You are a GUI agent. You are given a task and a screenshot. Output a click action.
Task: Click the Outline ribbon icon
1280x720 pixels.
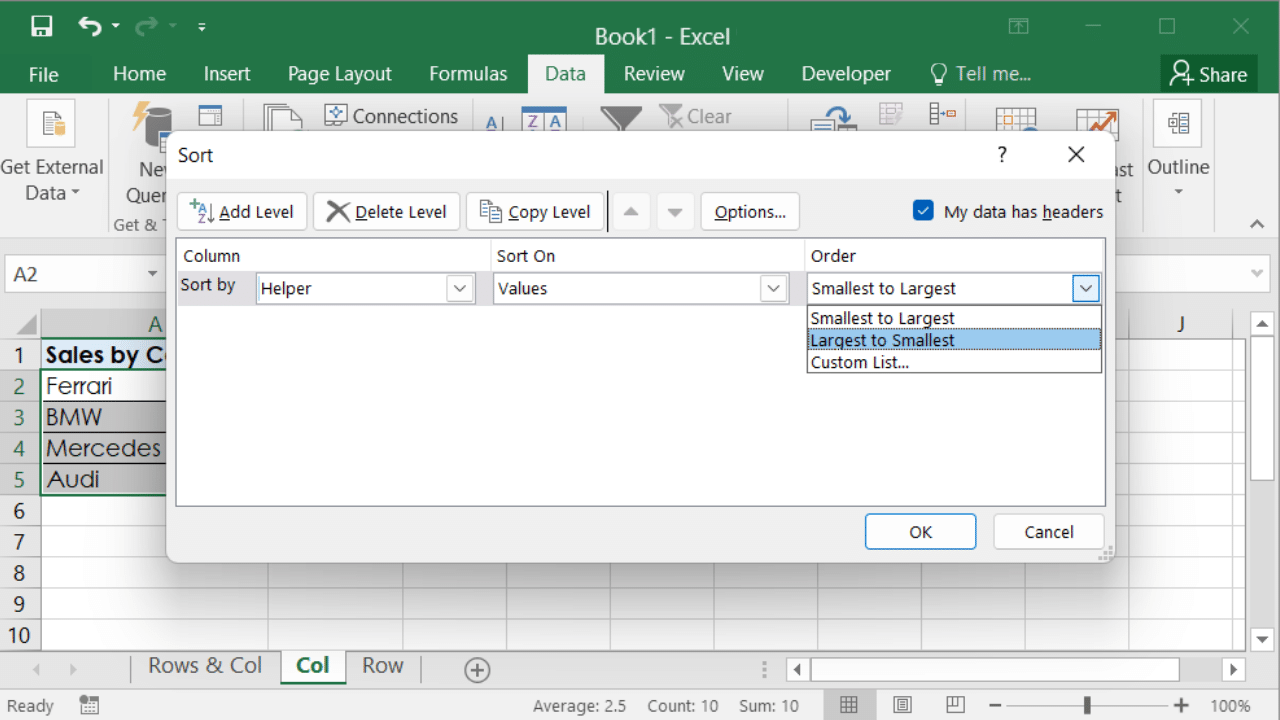point(1178,124)
